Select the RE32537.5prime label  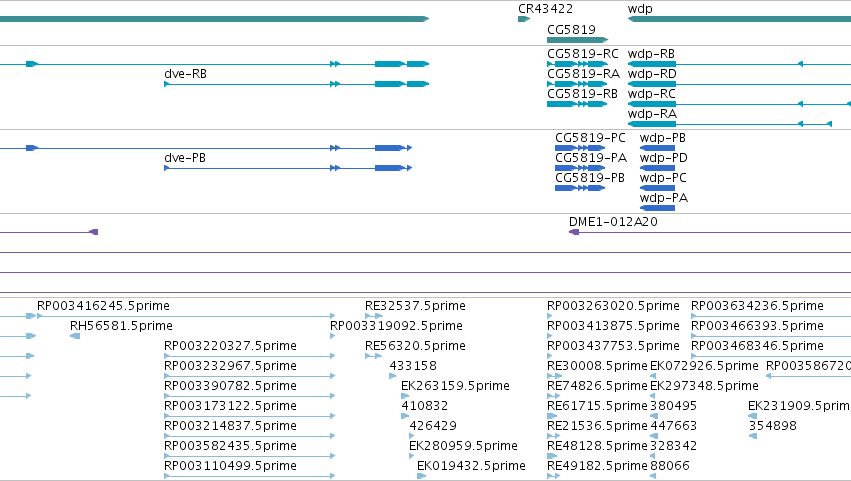point(415,306)
